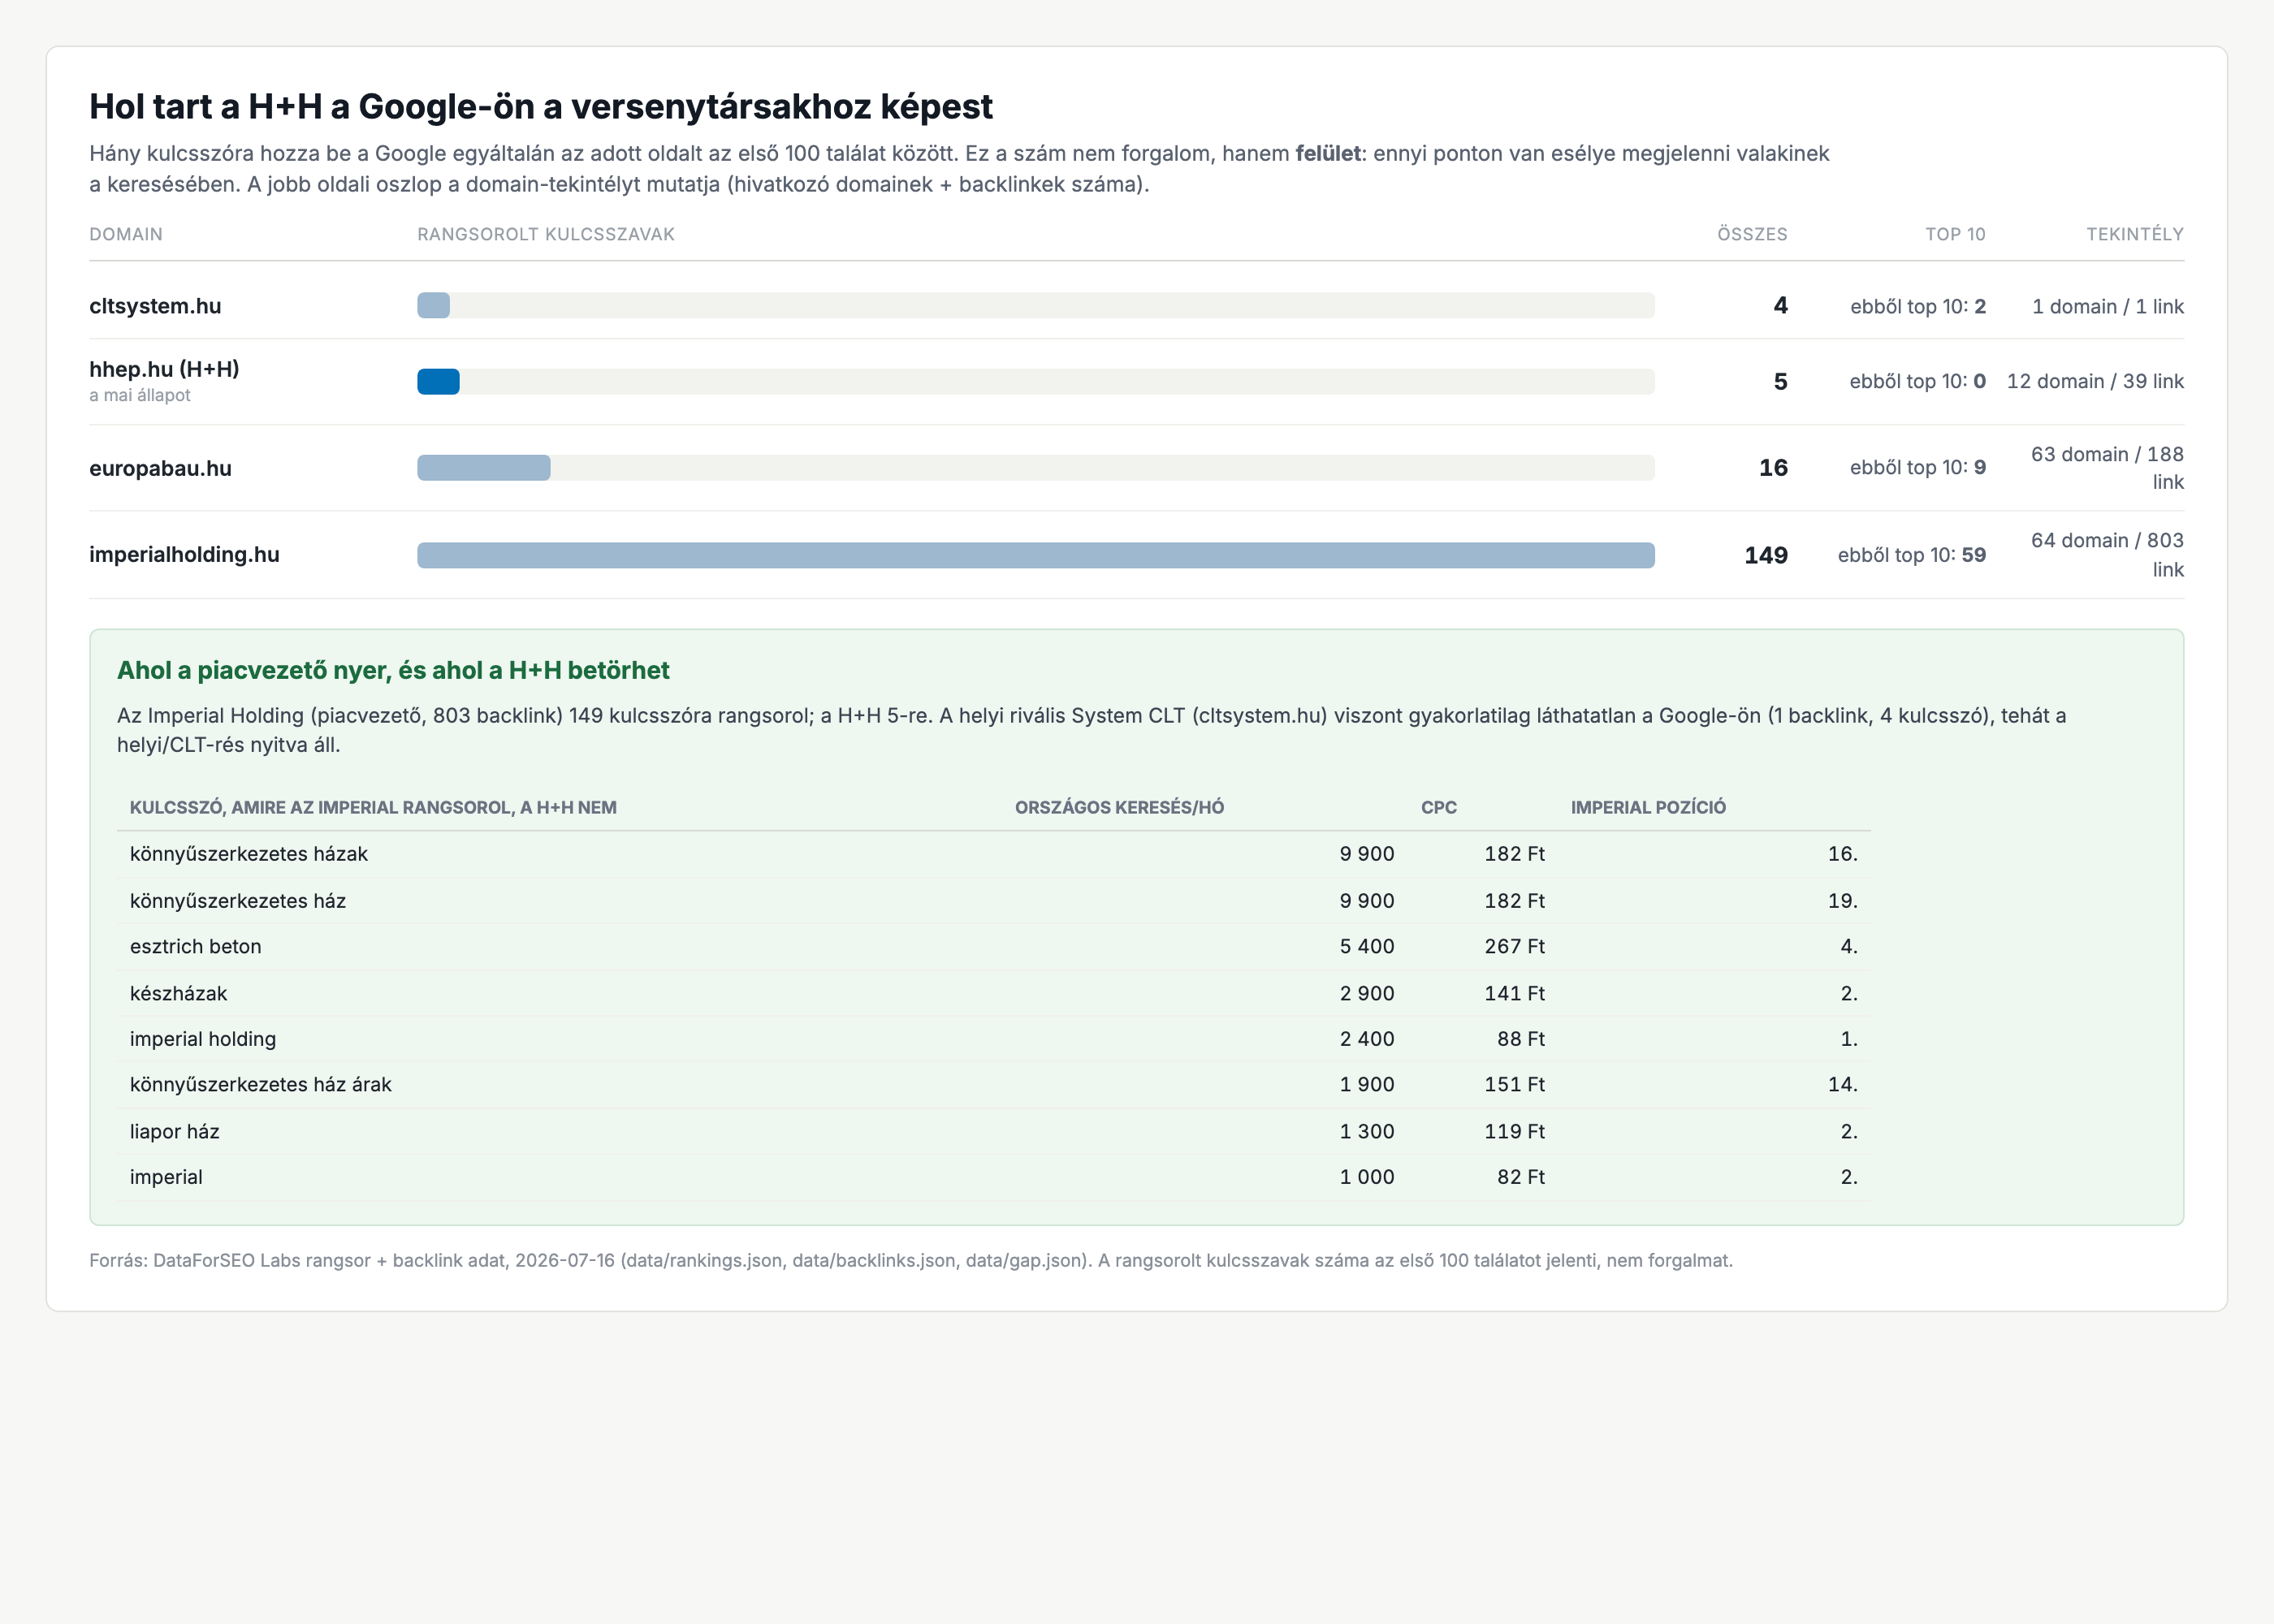The height and width of the screenshot is (1624, 2274).
Task: Click the single-word keyword 'imperial' in last row
Action: pos(166,1177)
